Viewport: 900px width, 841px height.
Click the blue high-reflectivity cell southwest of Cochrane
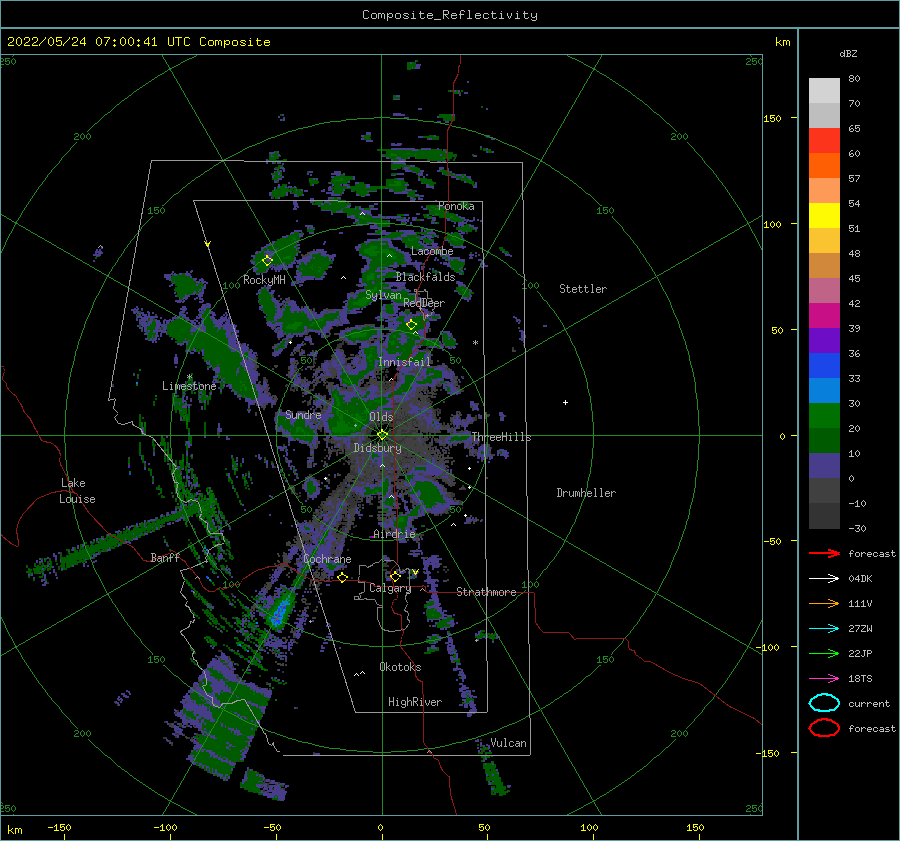click(x=280, y=613)
